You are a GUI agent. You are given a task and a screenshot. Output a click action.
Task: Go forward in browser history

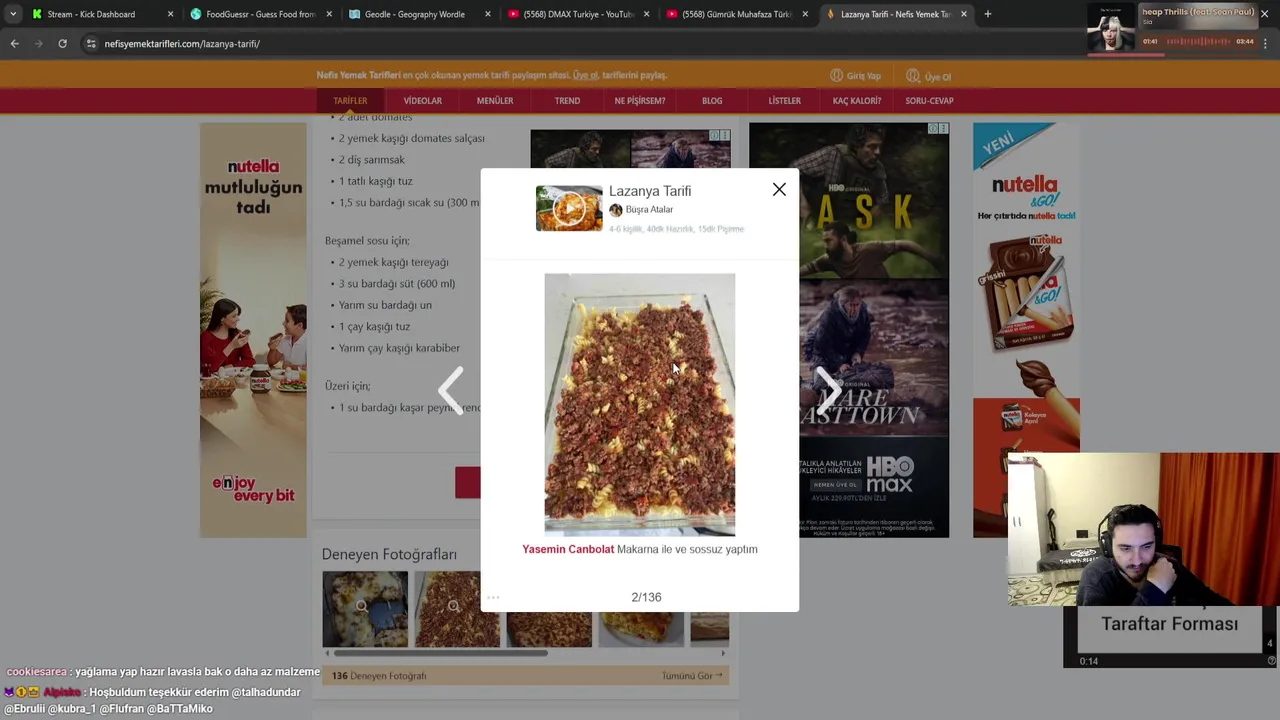(x=38, y=44)
